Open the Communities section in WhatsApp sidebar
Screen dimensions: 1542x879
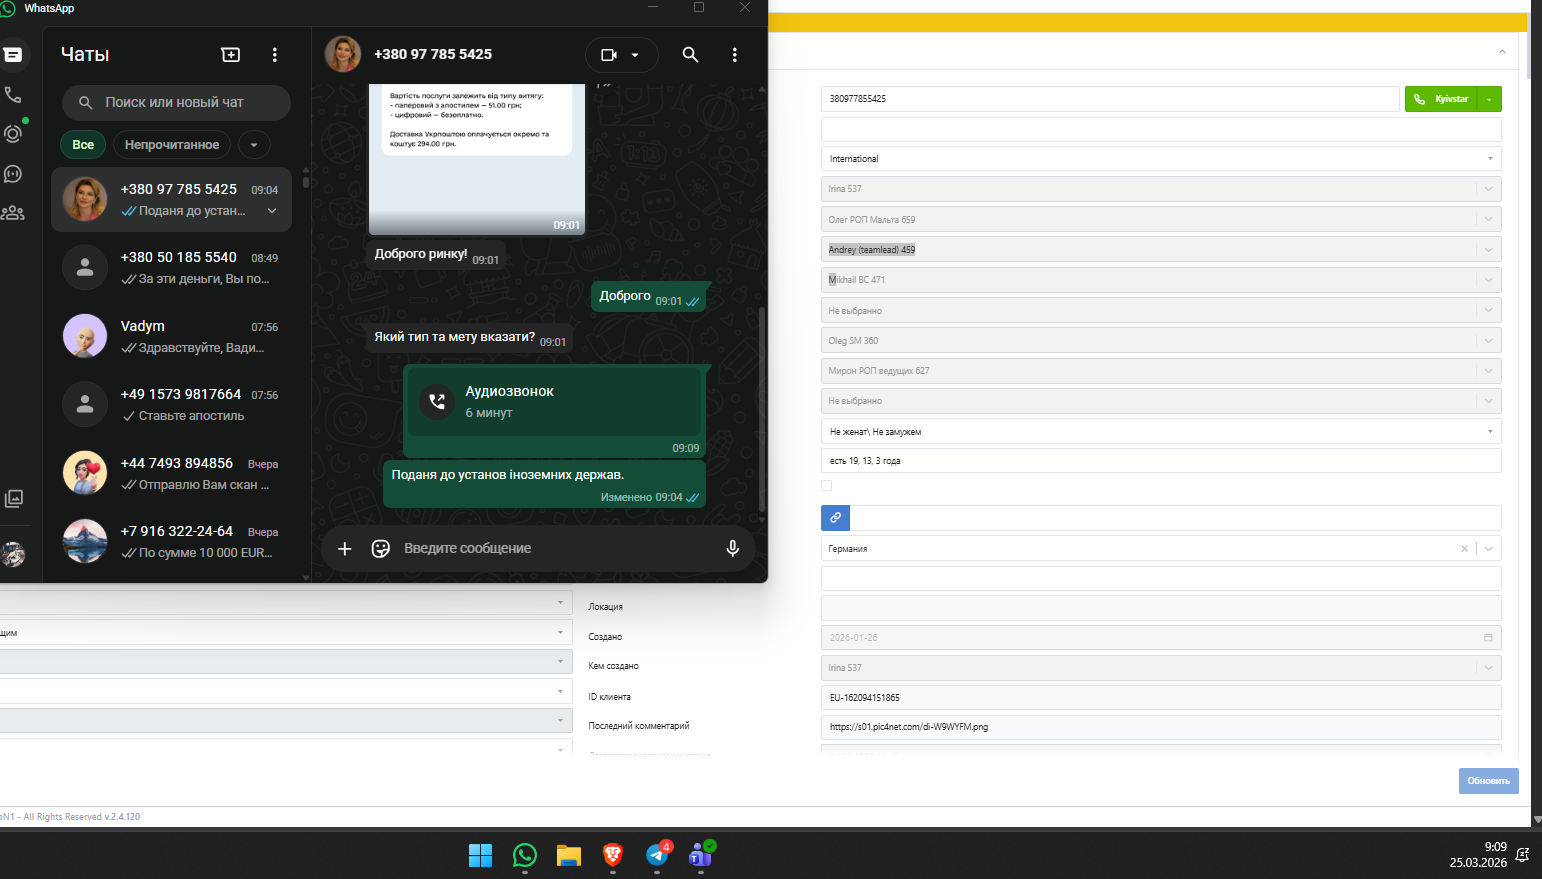13,212
